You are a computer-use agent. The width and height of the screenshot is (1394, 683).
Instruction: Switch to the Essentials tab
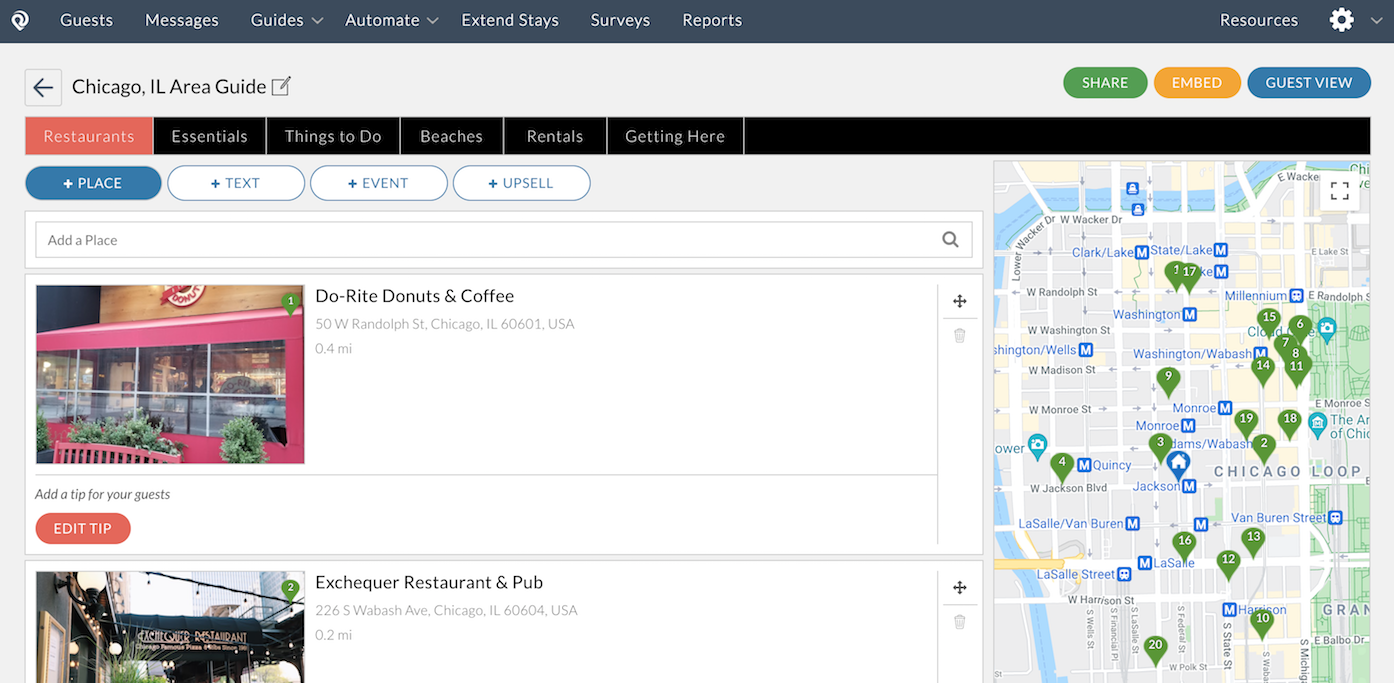point(209,136)
